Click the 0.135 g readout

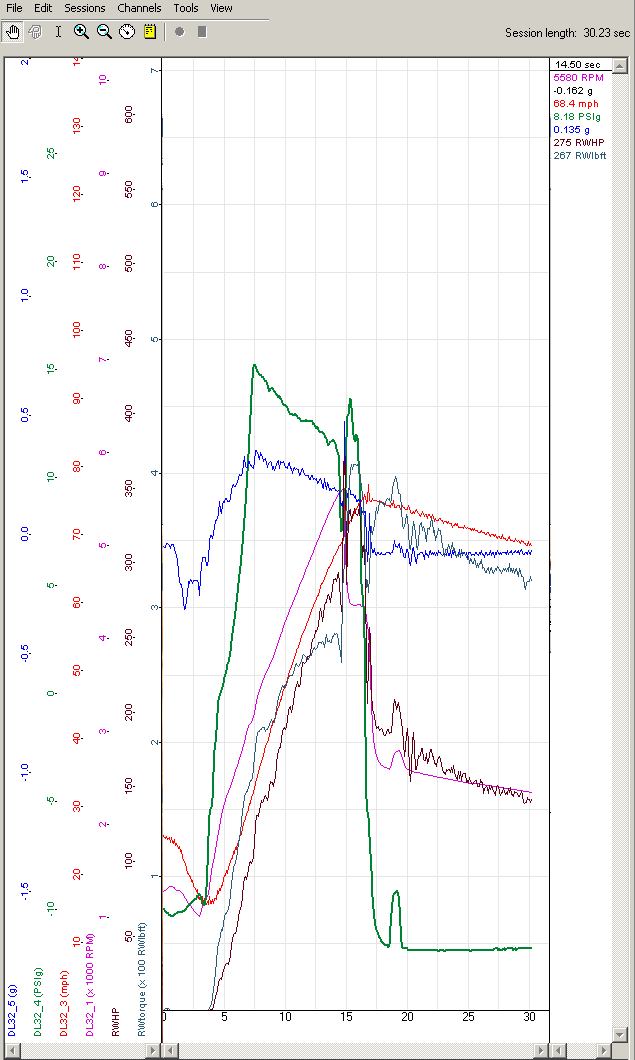coord(569,130)
